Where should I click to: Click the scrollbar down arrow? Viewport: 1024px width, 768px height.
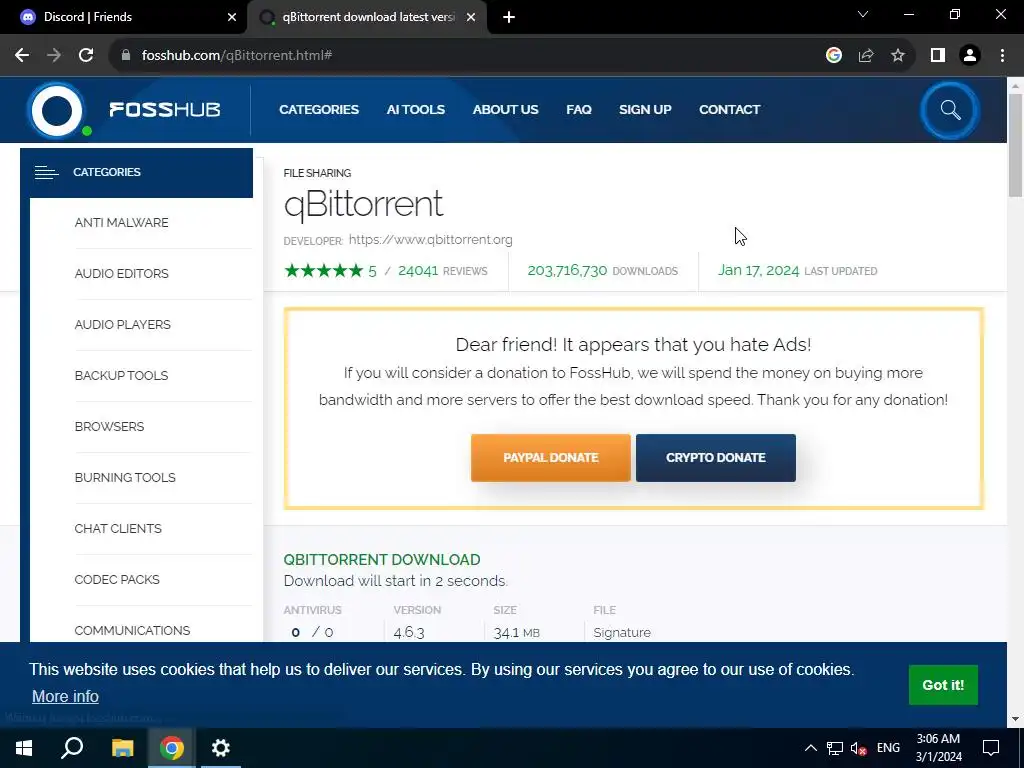(1015, 719)
